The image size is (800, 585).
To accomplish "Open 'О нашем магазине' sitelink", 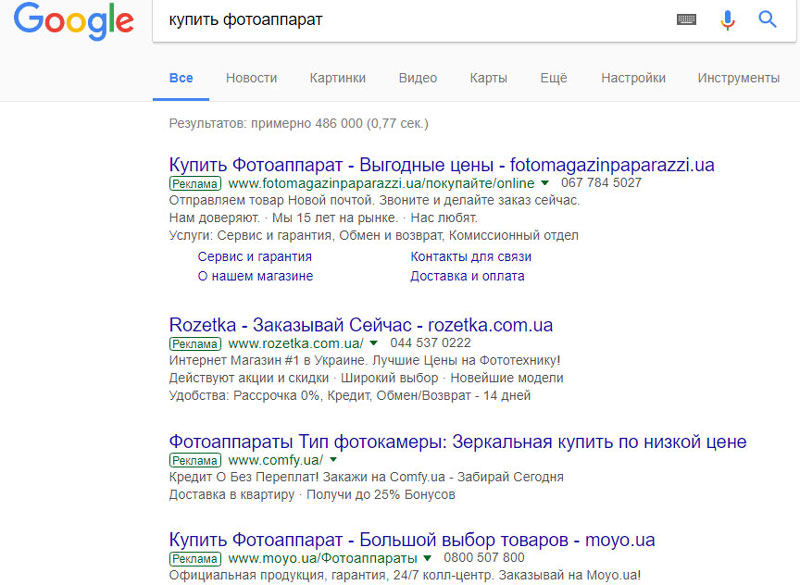I will (256, 276).
